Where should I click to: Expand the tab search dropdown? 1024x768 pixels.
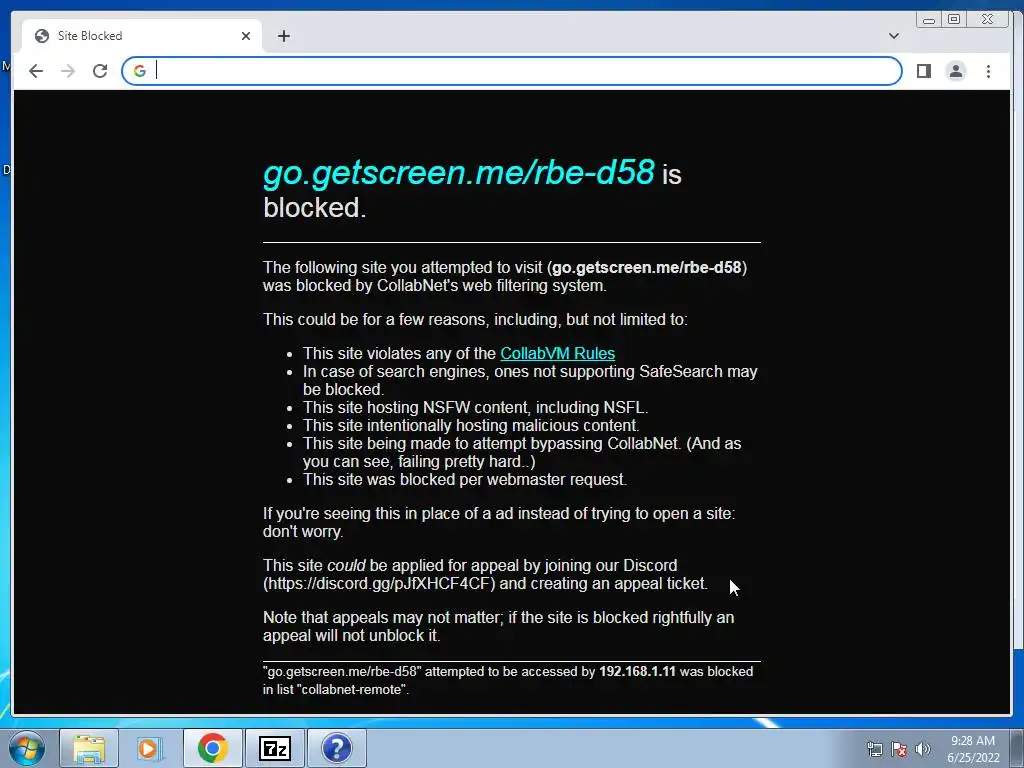click(893, 36)
